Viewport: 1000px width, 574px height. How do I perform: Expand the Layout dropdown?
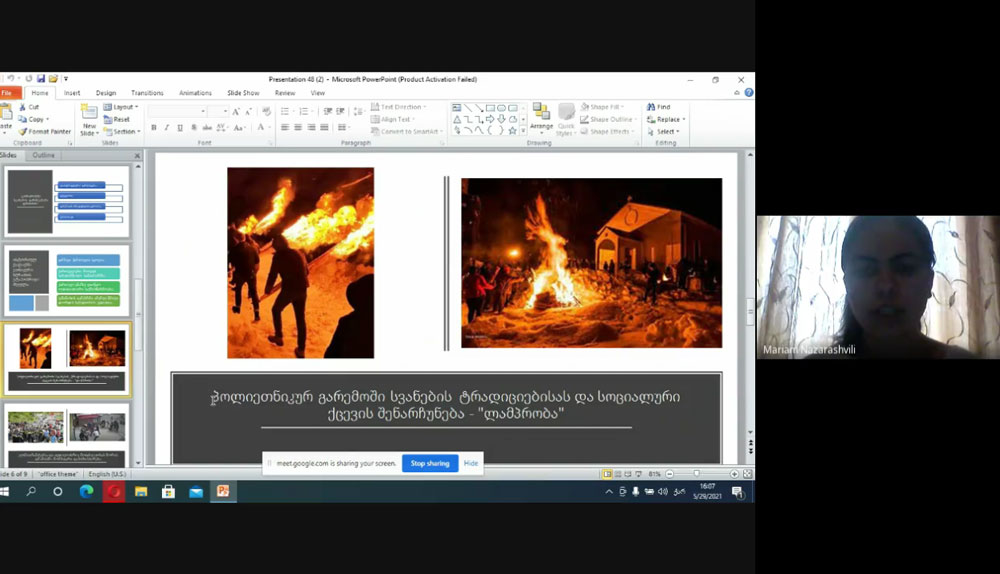[x=122, y=107]
